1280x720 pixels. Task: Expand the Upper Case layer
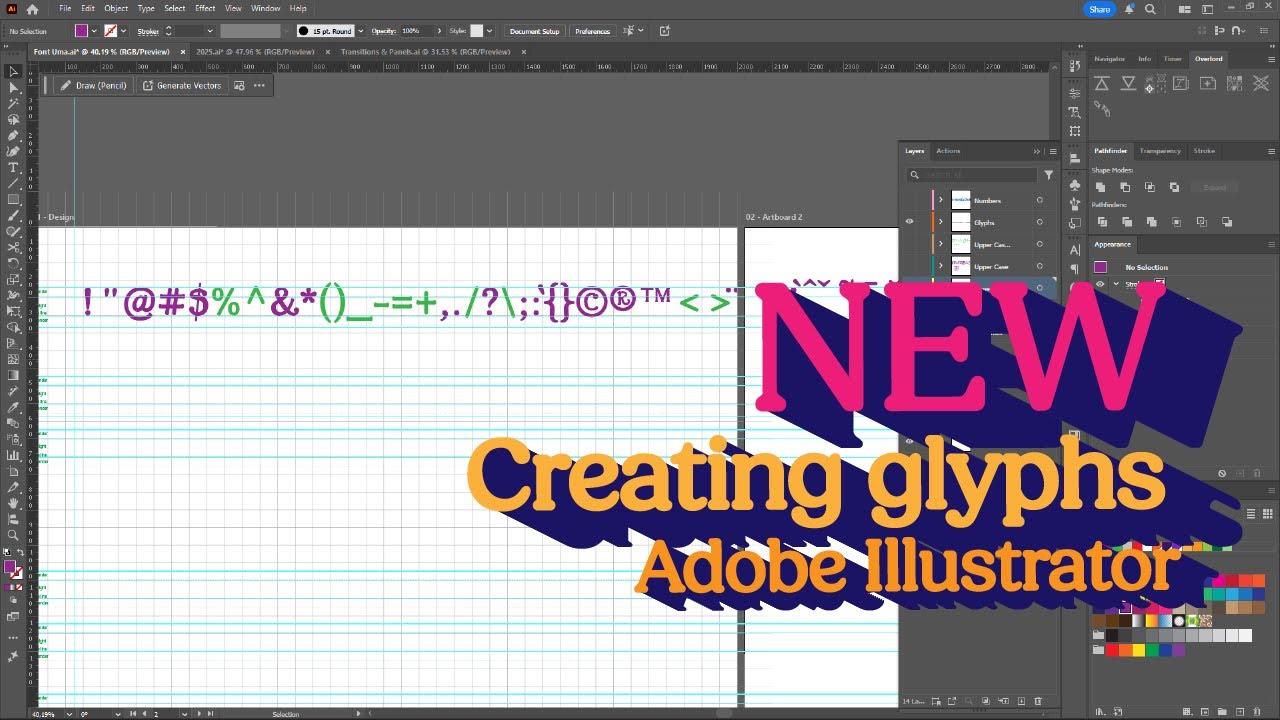tap(941, 267)
